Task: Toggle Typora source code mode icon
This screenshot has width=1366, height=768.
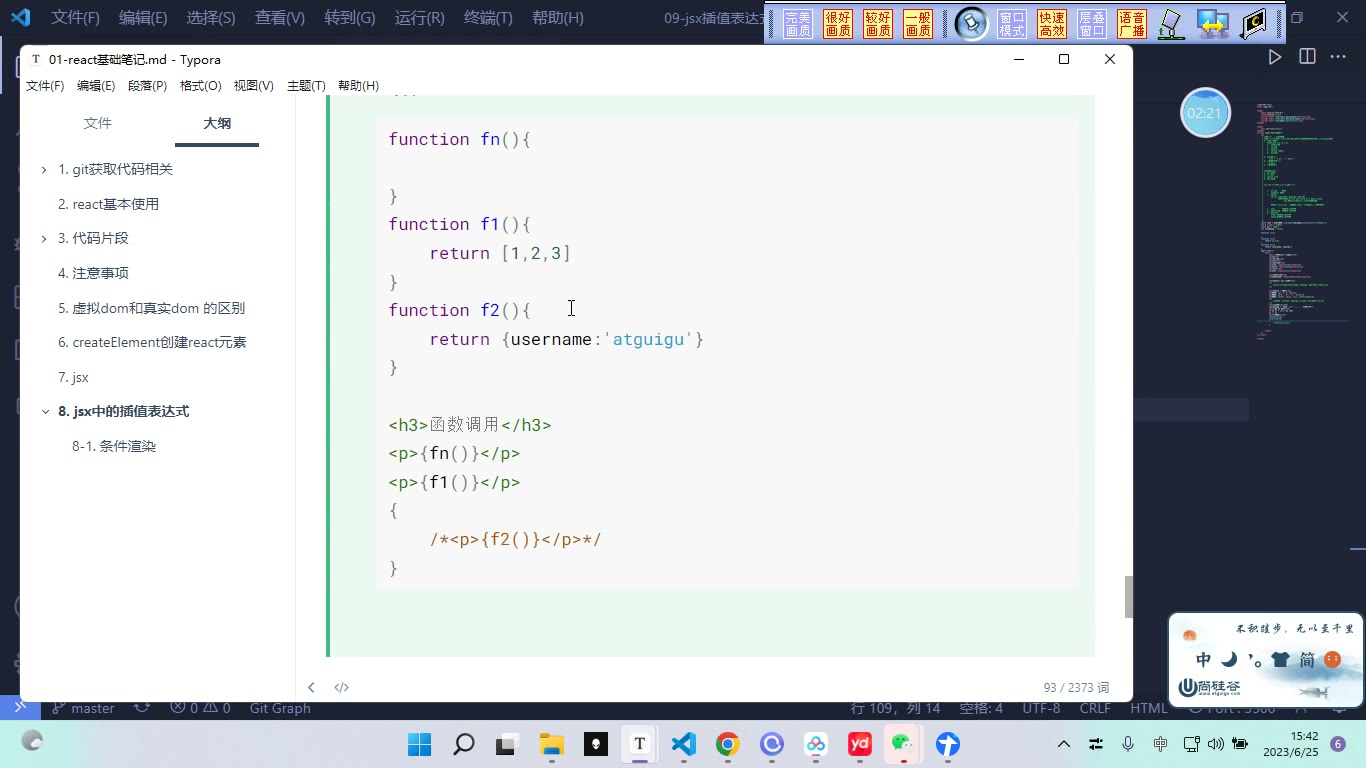Action: click(x=341, y=687)
